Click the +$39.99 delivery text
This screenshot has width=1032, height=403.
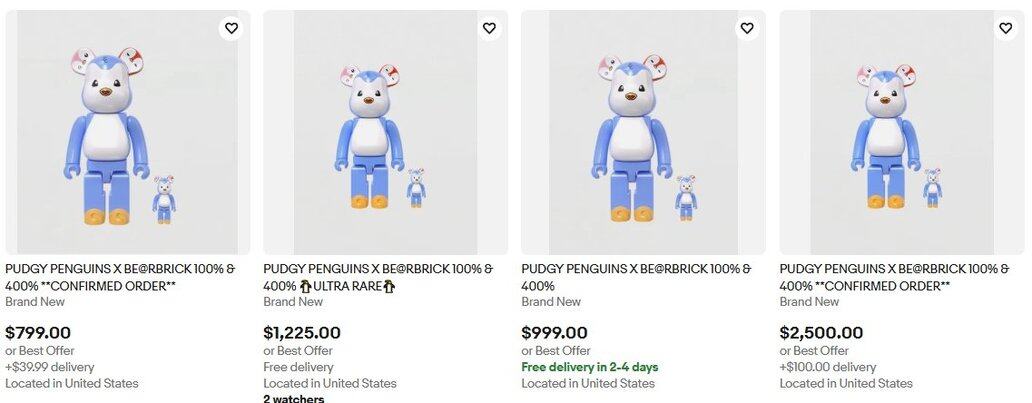click(50, 367)
